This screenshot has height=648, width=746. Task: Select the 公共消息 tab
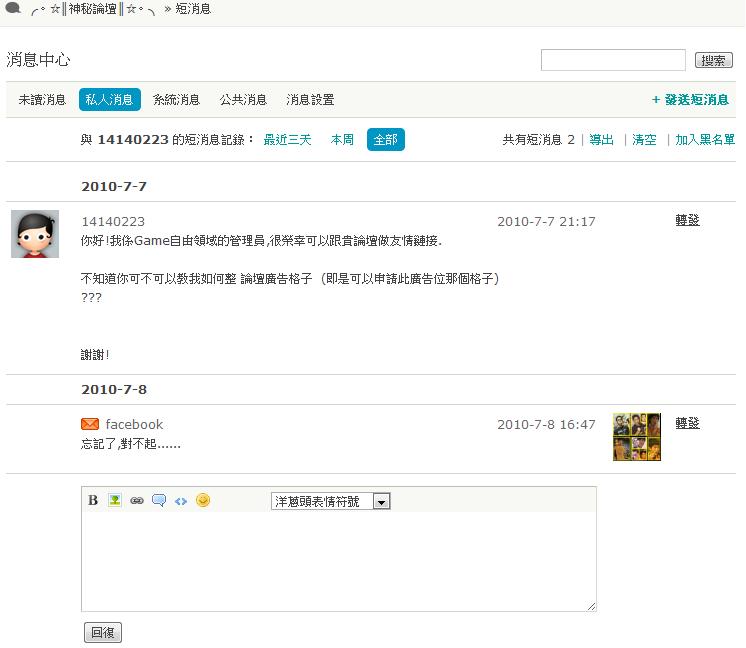(243, 100)
